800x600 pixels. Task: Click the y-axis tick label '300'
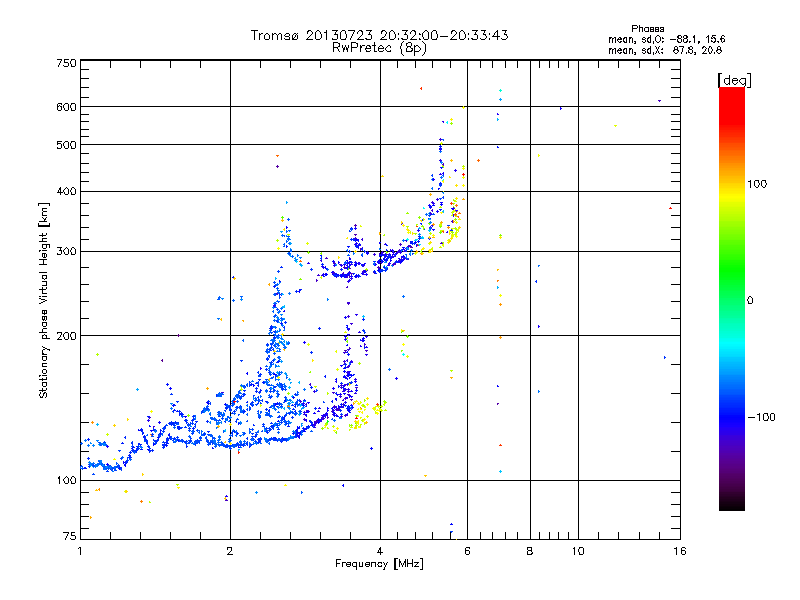point(66,252)
